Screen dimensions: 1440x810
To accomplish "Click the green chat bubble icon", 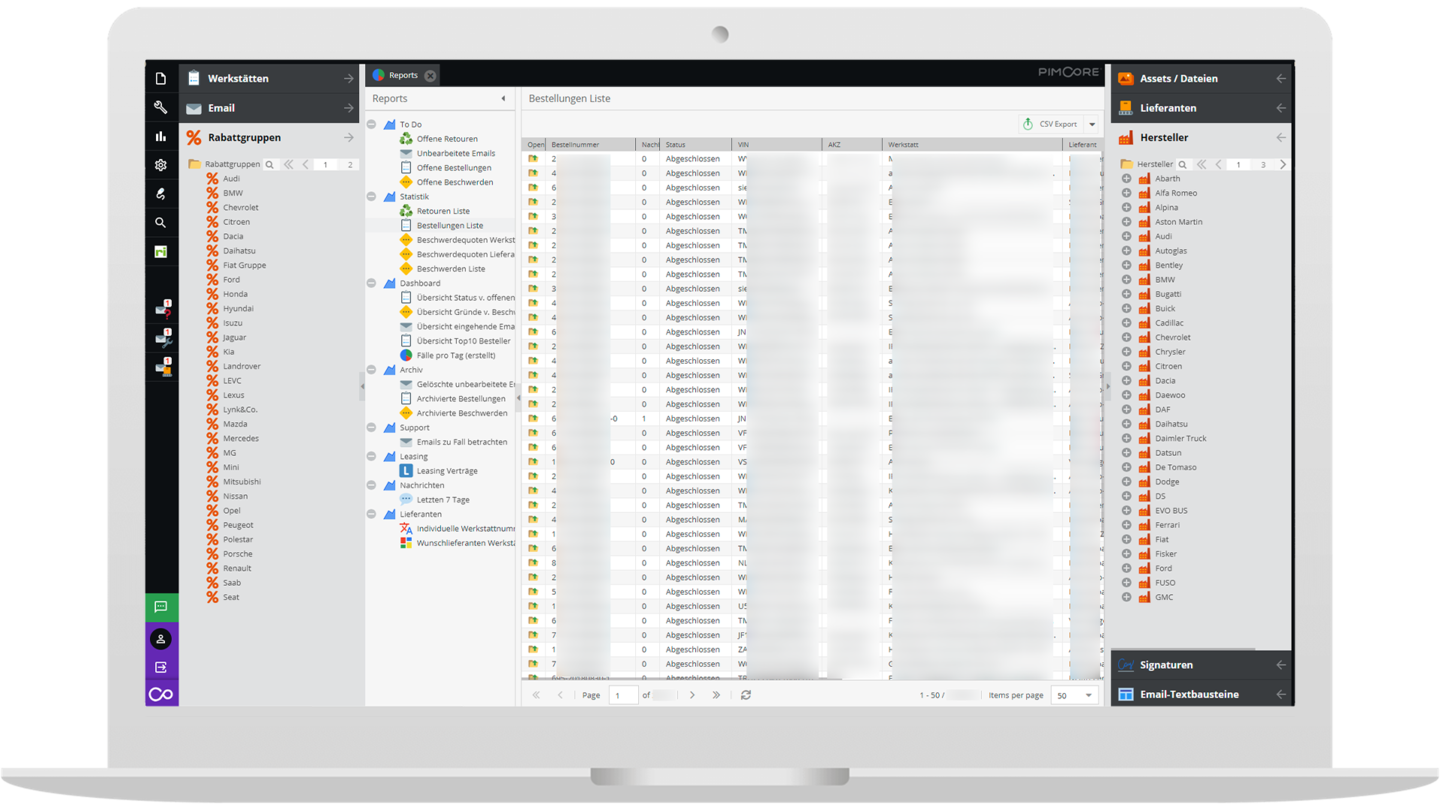I will pos(161,607).
